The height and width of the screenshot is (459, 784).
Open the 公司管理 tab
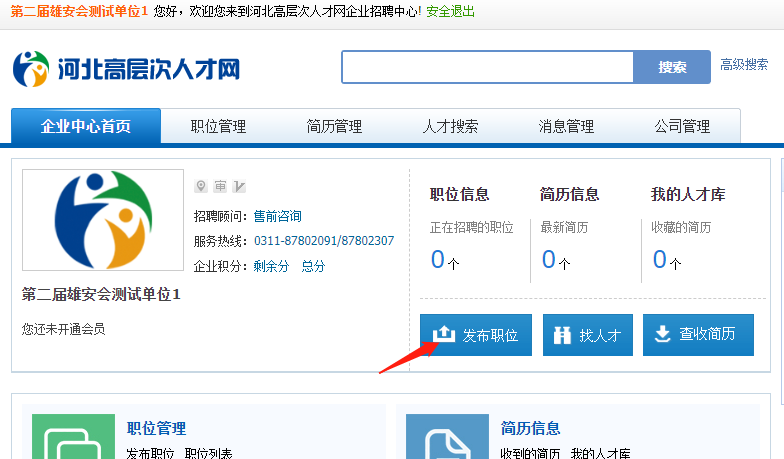682,126
